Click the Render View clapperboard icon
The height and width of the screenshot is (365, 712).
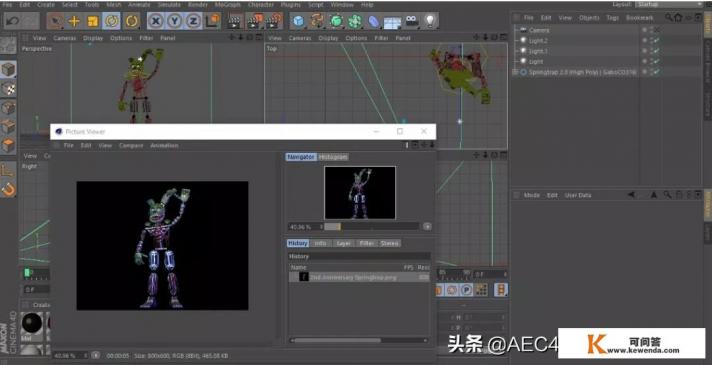235,21
